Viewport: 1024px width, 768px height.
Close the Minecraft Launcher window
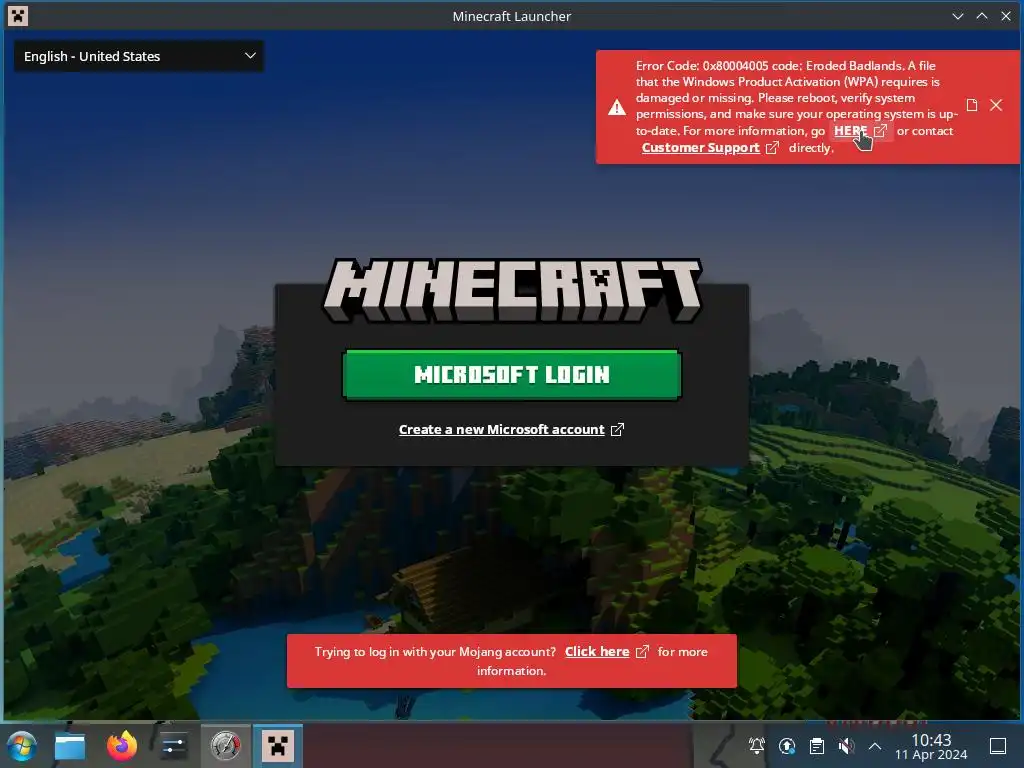pos(1006,16)
